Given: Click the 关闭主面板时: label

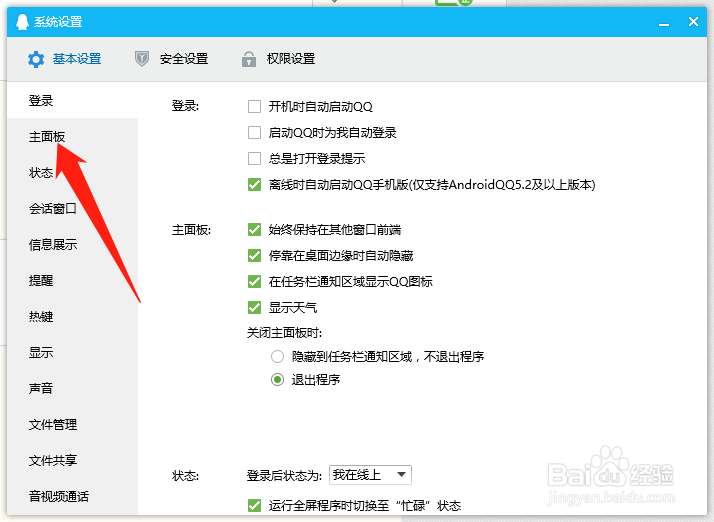Looking at the screenshot, I should 284,333.
